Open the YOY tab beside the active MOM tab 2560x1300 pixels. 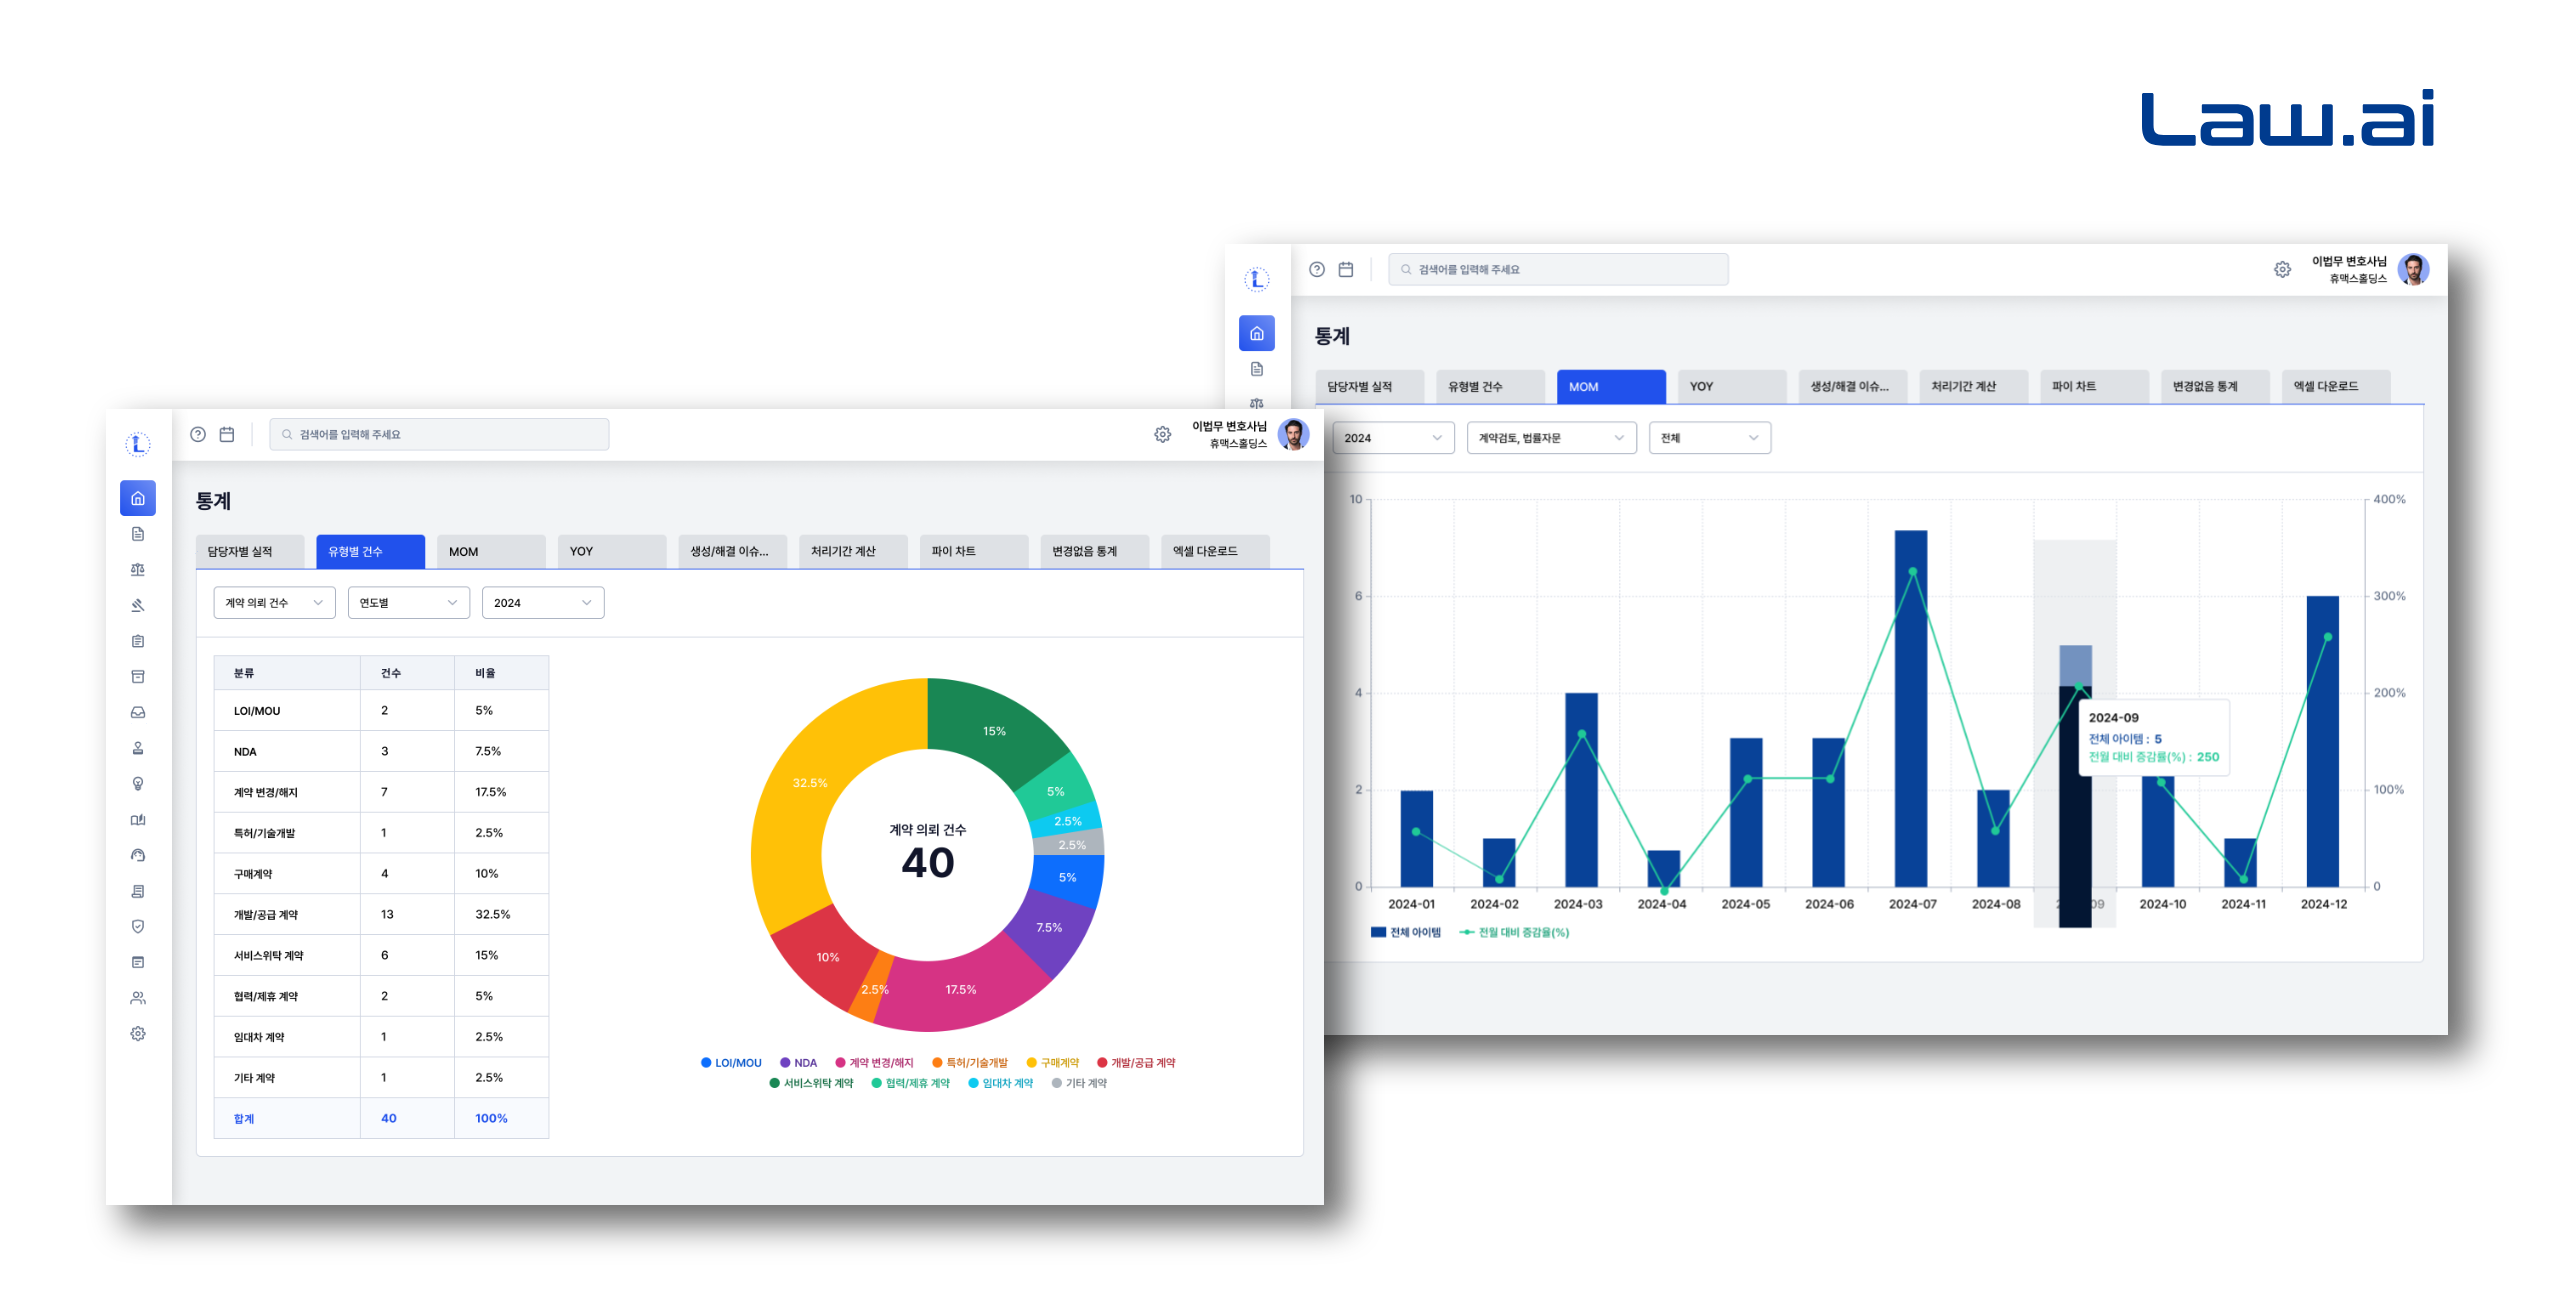[1730, 387]
